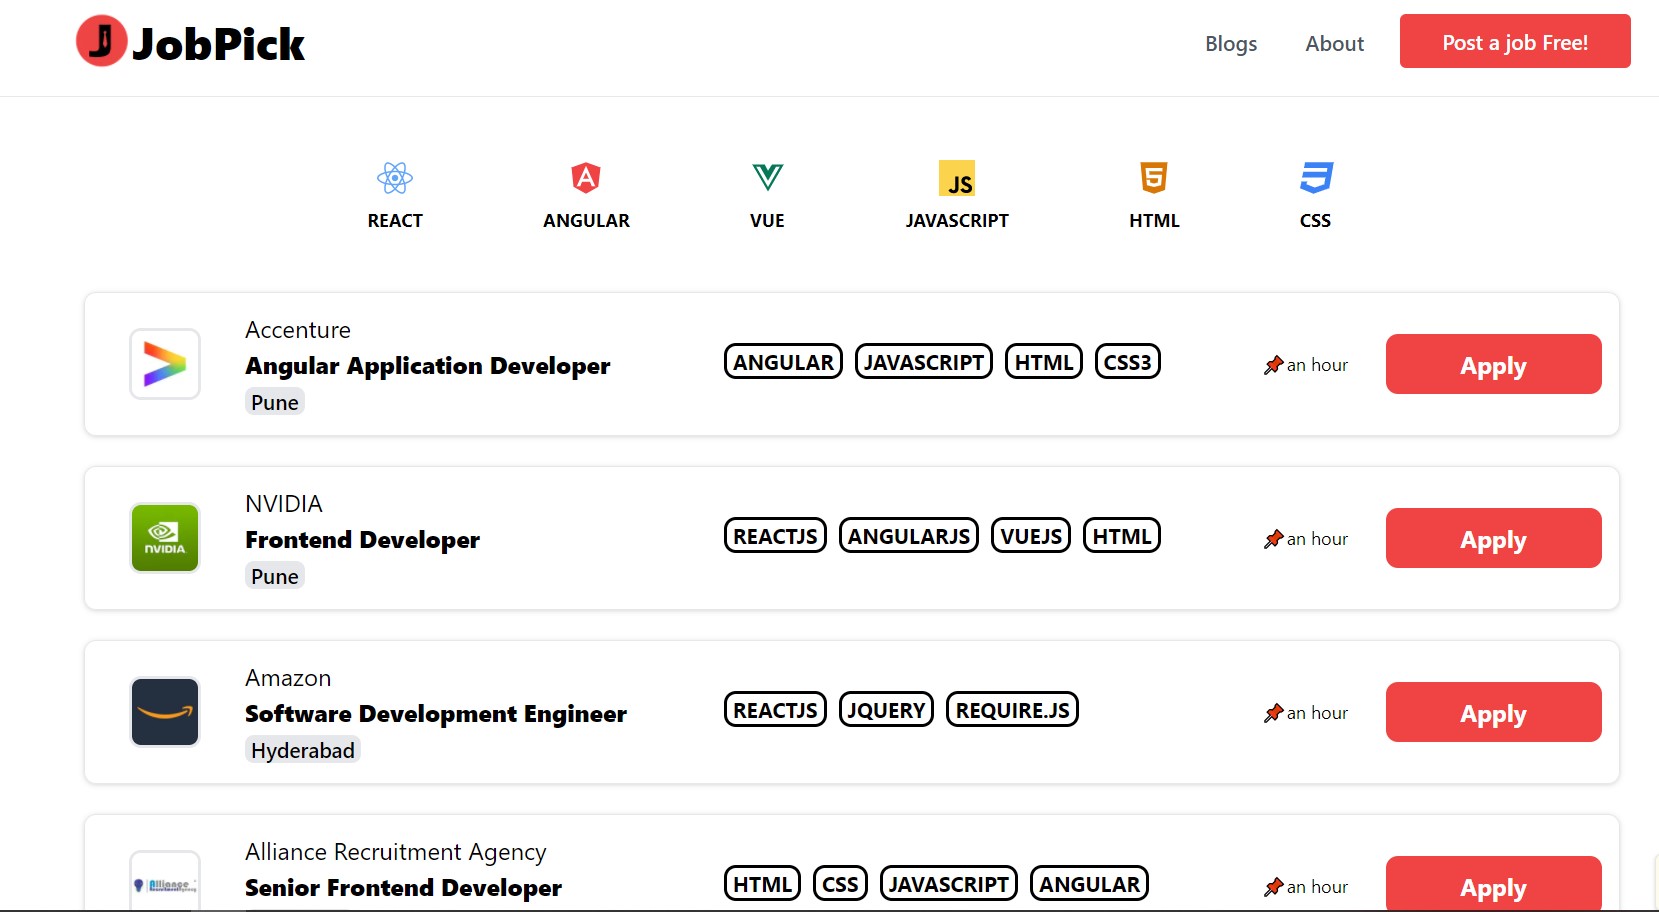Open the Amazon company logo
Image resolution: width=1659 pixels, height=912 pixels.
[165, 712]
